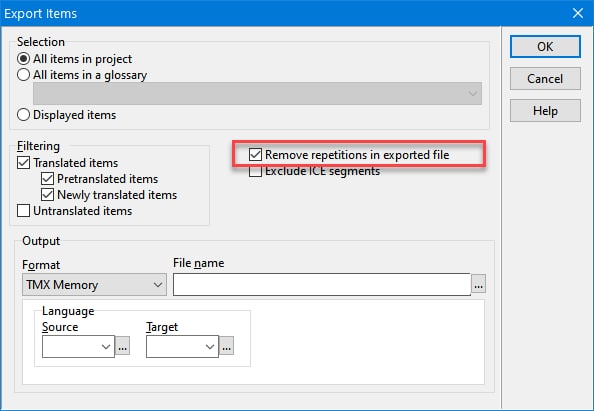Expand the Target language dropdown

pyautogui.click(x=182, y=346)
